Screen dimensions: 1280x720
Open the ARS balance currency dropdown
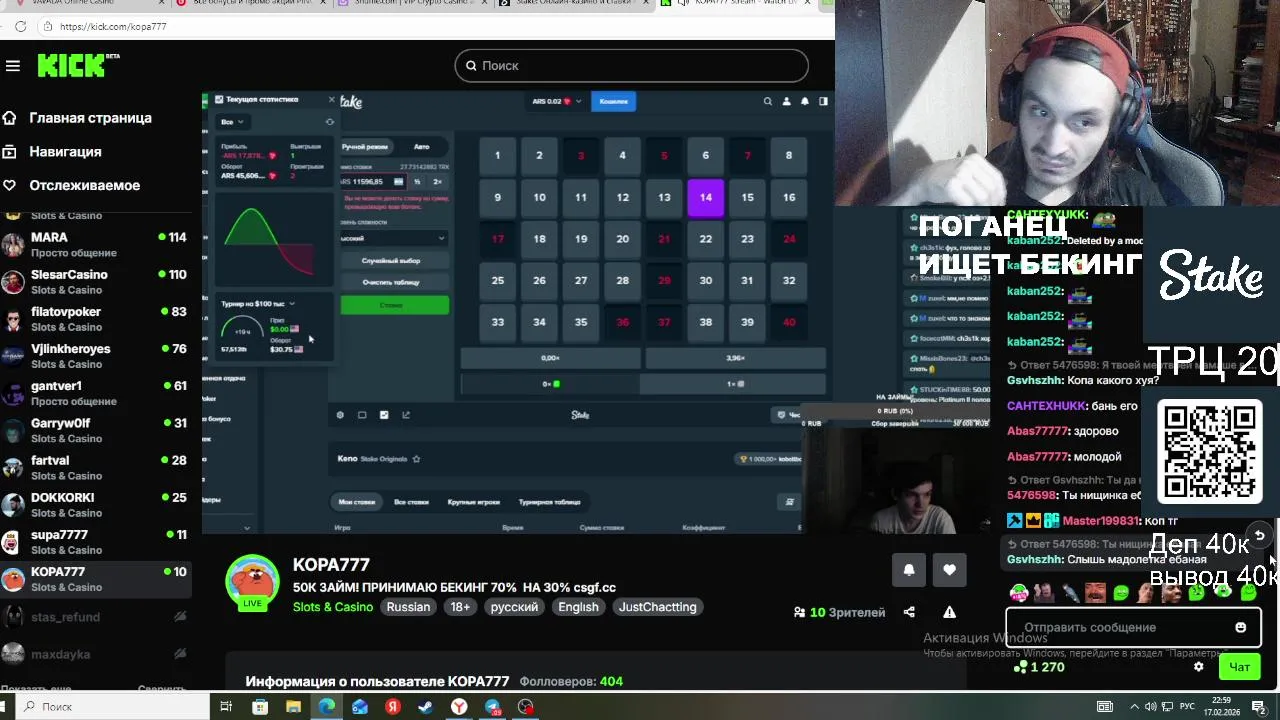point(557,101)
